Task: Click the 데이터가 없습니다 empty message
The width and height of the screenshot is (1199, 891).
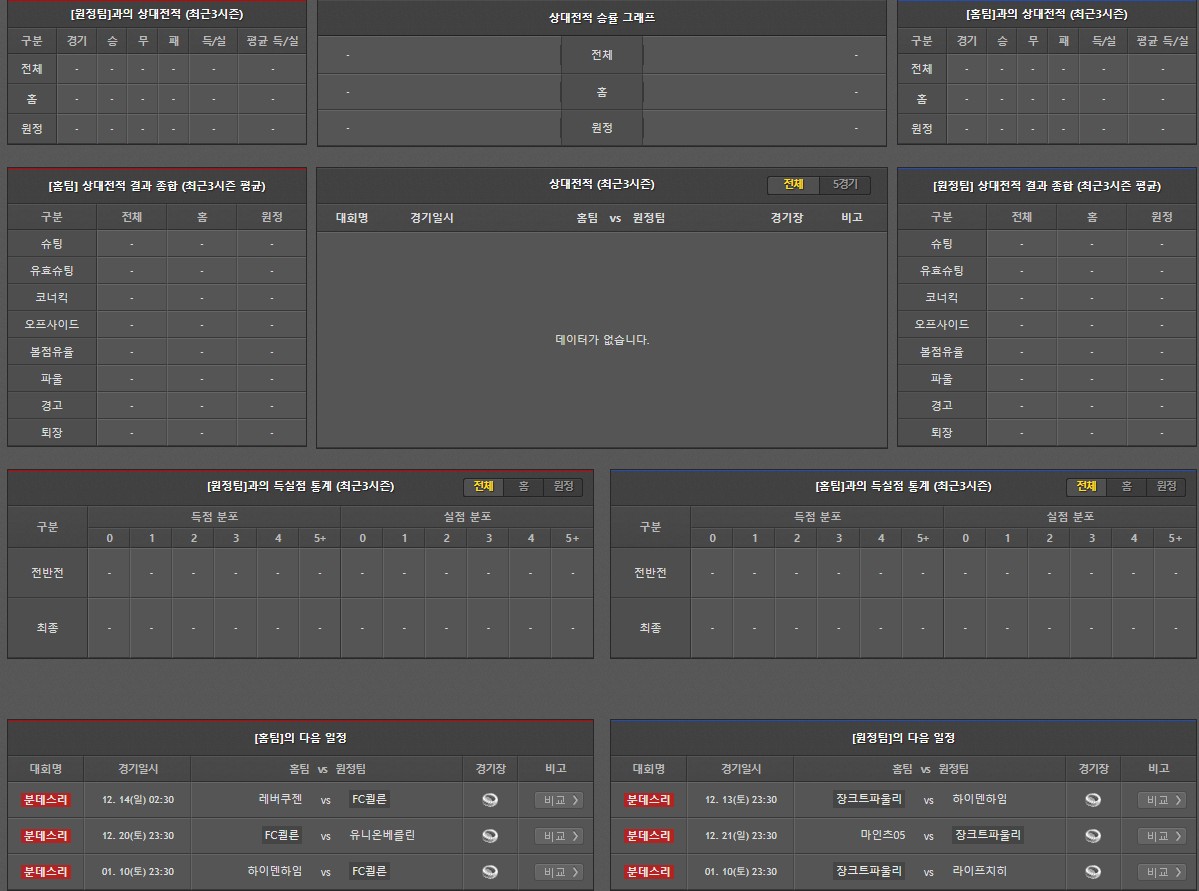Action: 602,340
